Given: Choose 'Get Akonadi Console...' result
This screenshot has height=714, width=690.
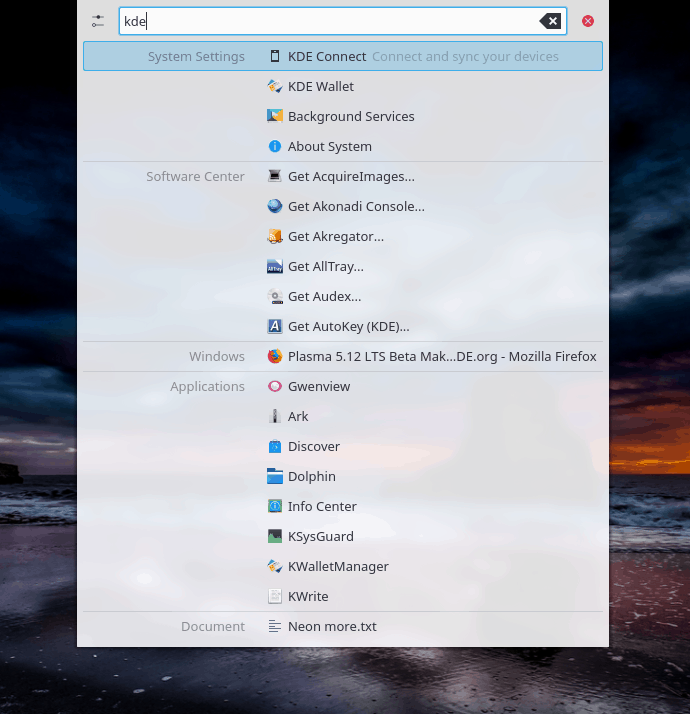Looking at the screenshot, I should (356, 206).
